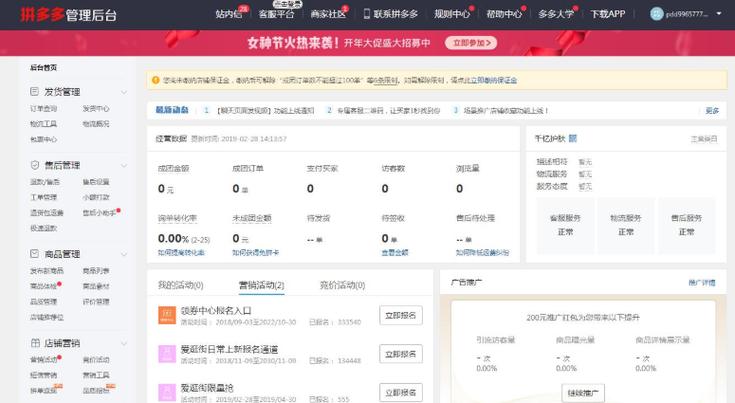Click link under 售后待处理

pos(482,253)
